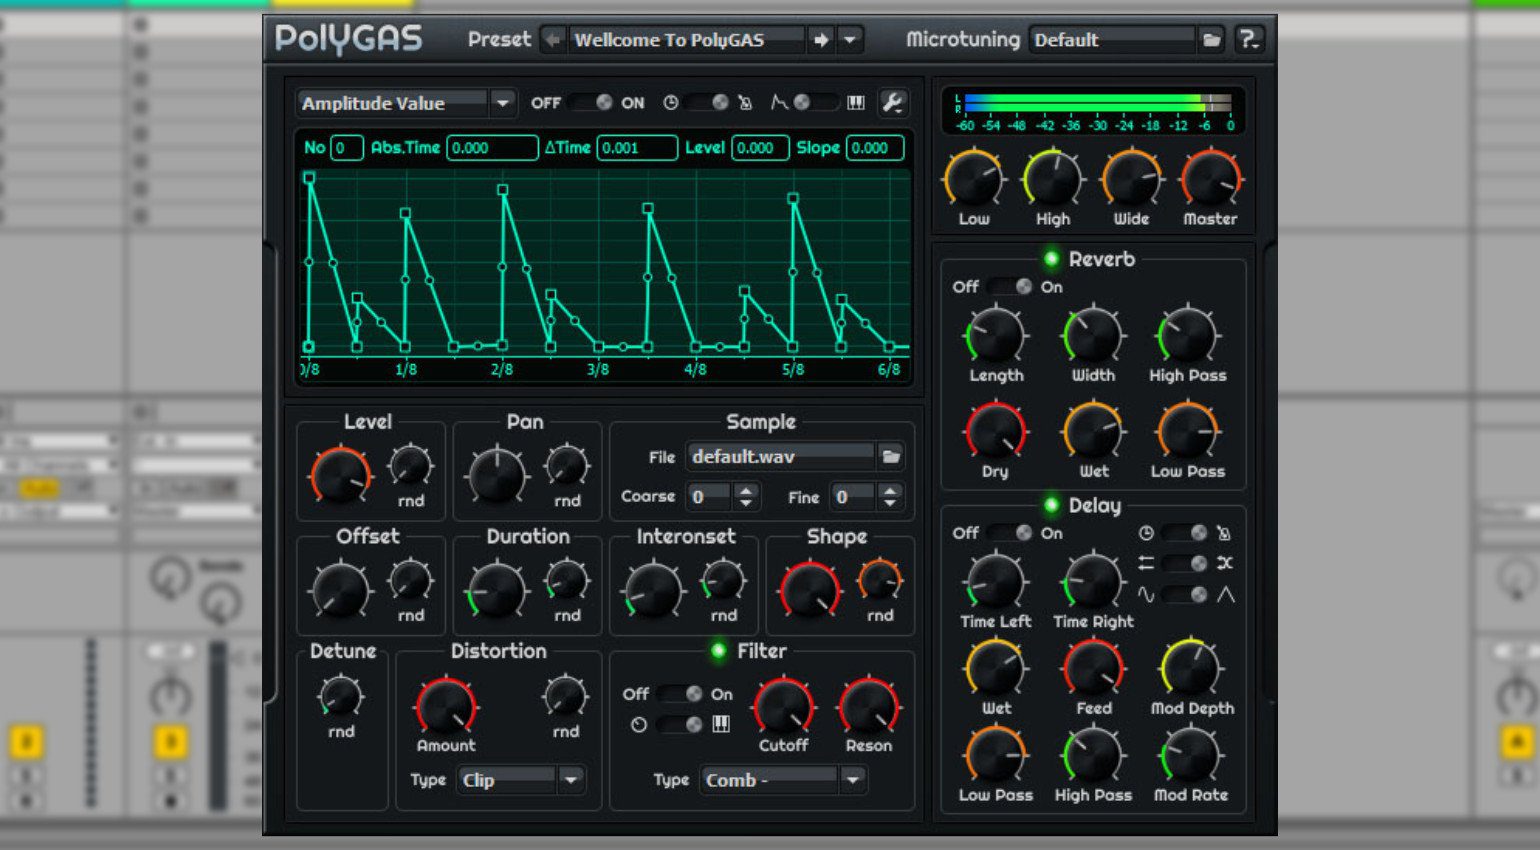Image resolution: width=1540 pixels, height=850 pixels.
Task: Click the Distortion Amount knob
Action: coord(446,707)
